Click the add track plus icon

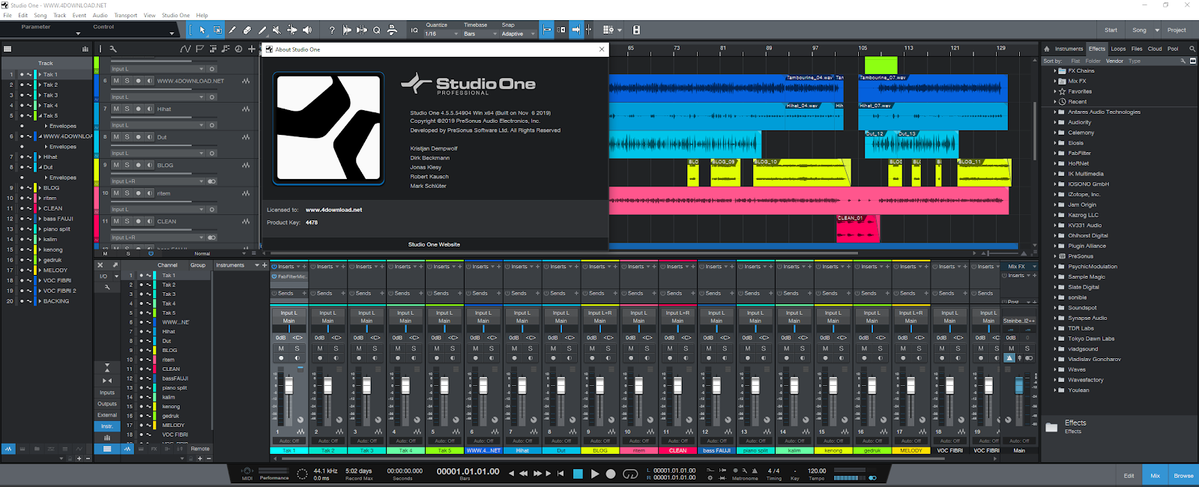252,49
